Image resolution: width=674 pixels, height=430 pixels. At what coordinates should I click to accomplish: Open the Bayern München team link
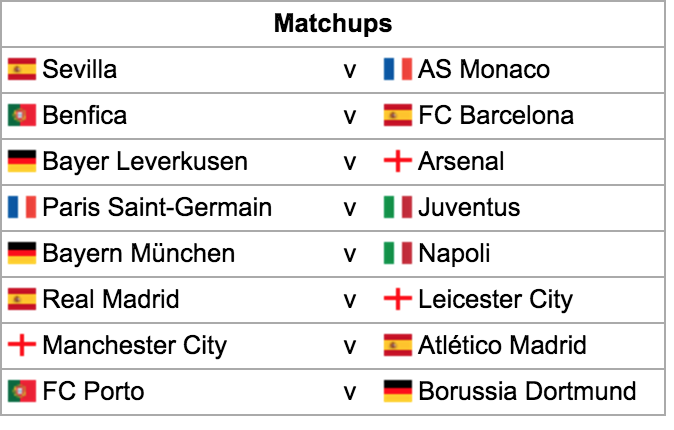click(x=139, y=254)
